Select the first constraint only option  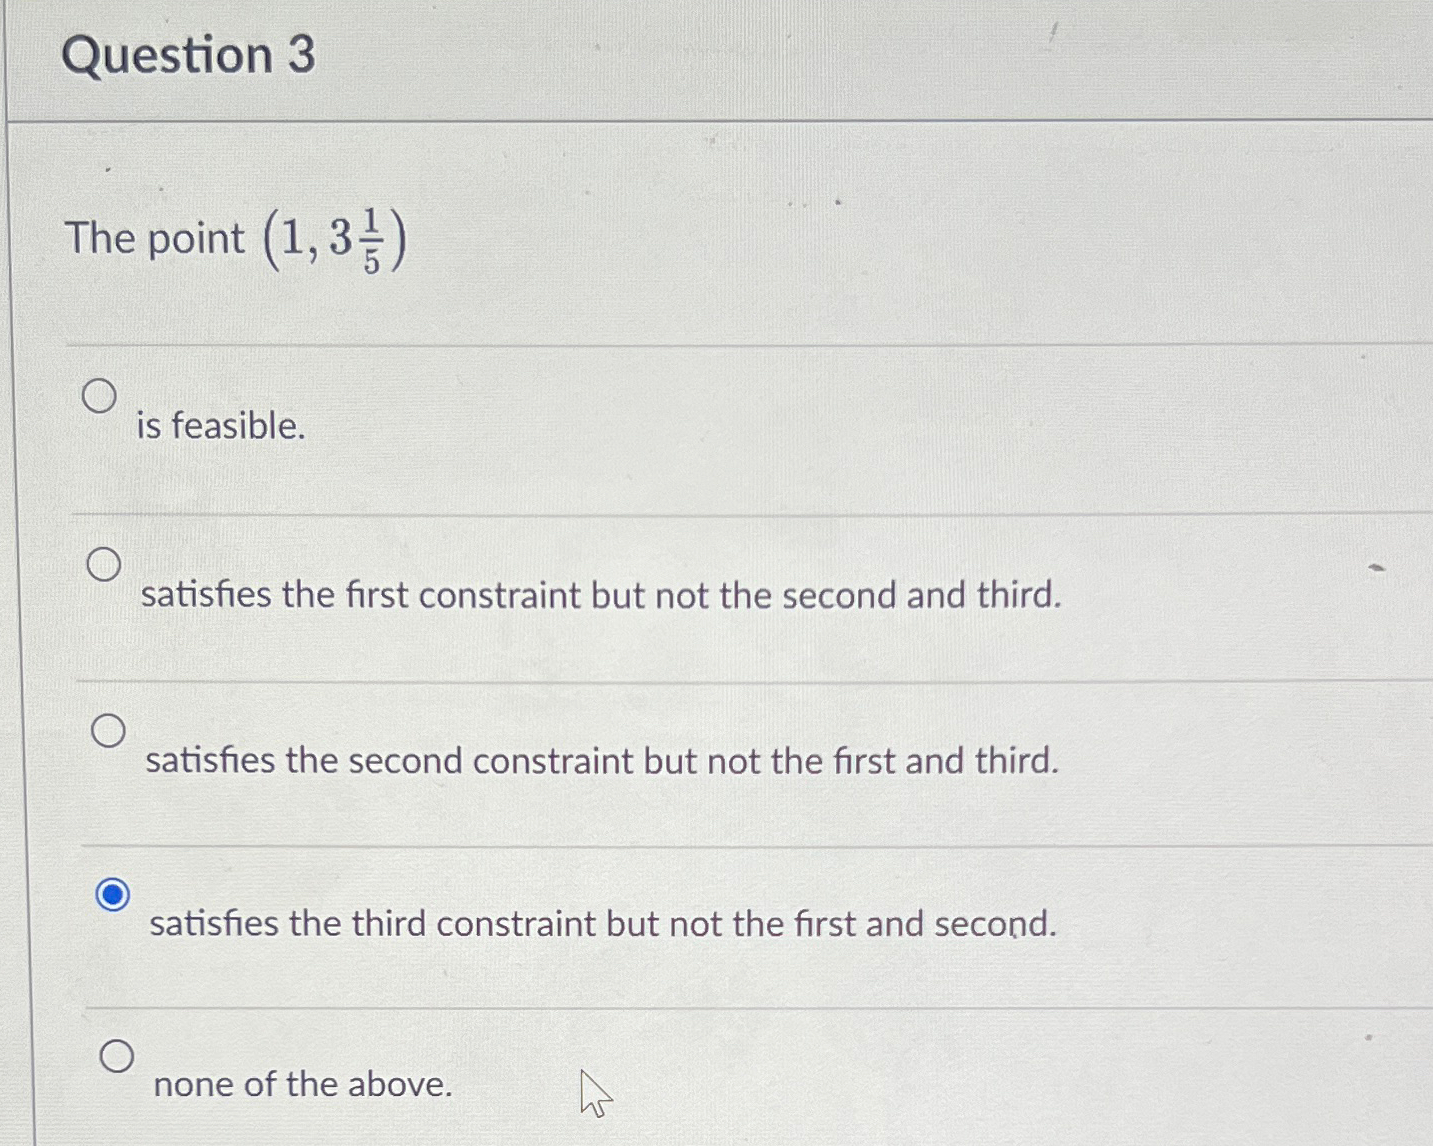(105, 565)
